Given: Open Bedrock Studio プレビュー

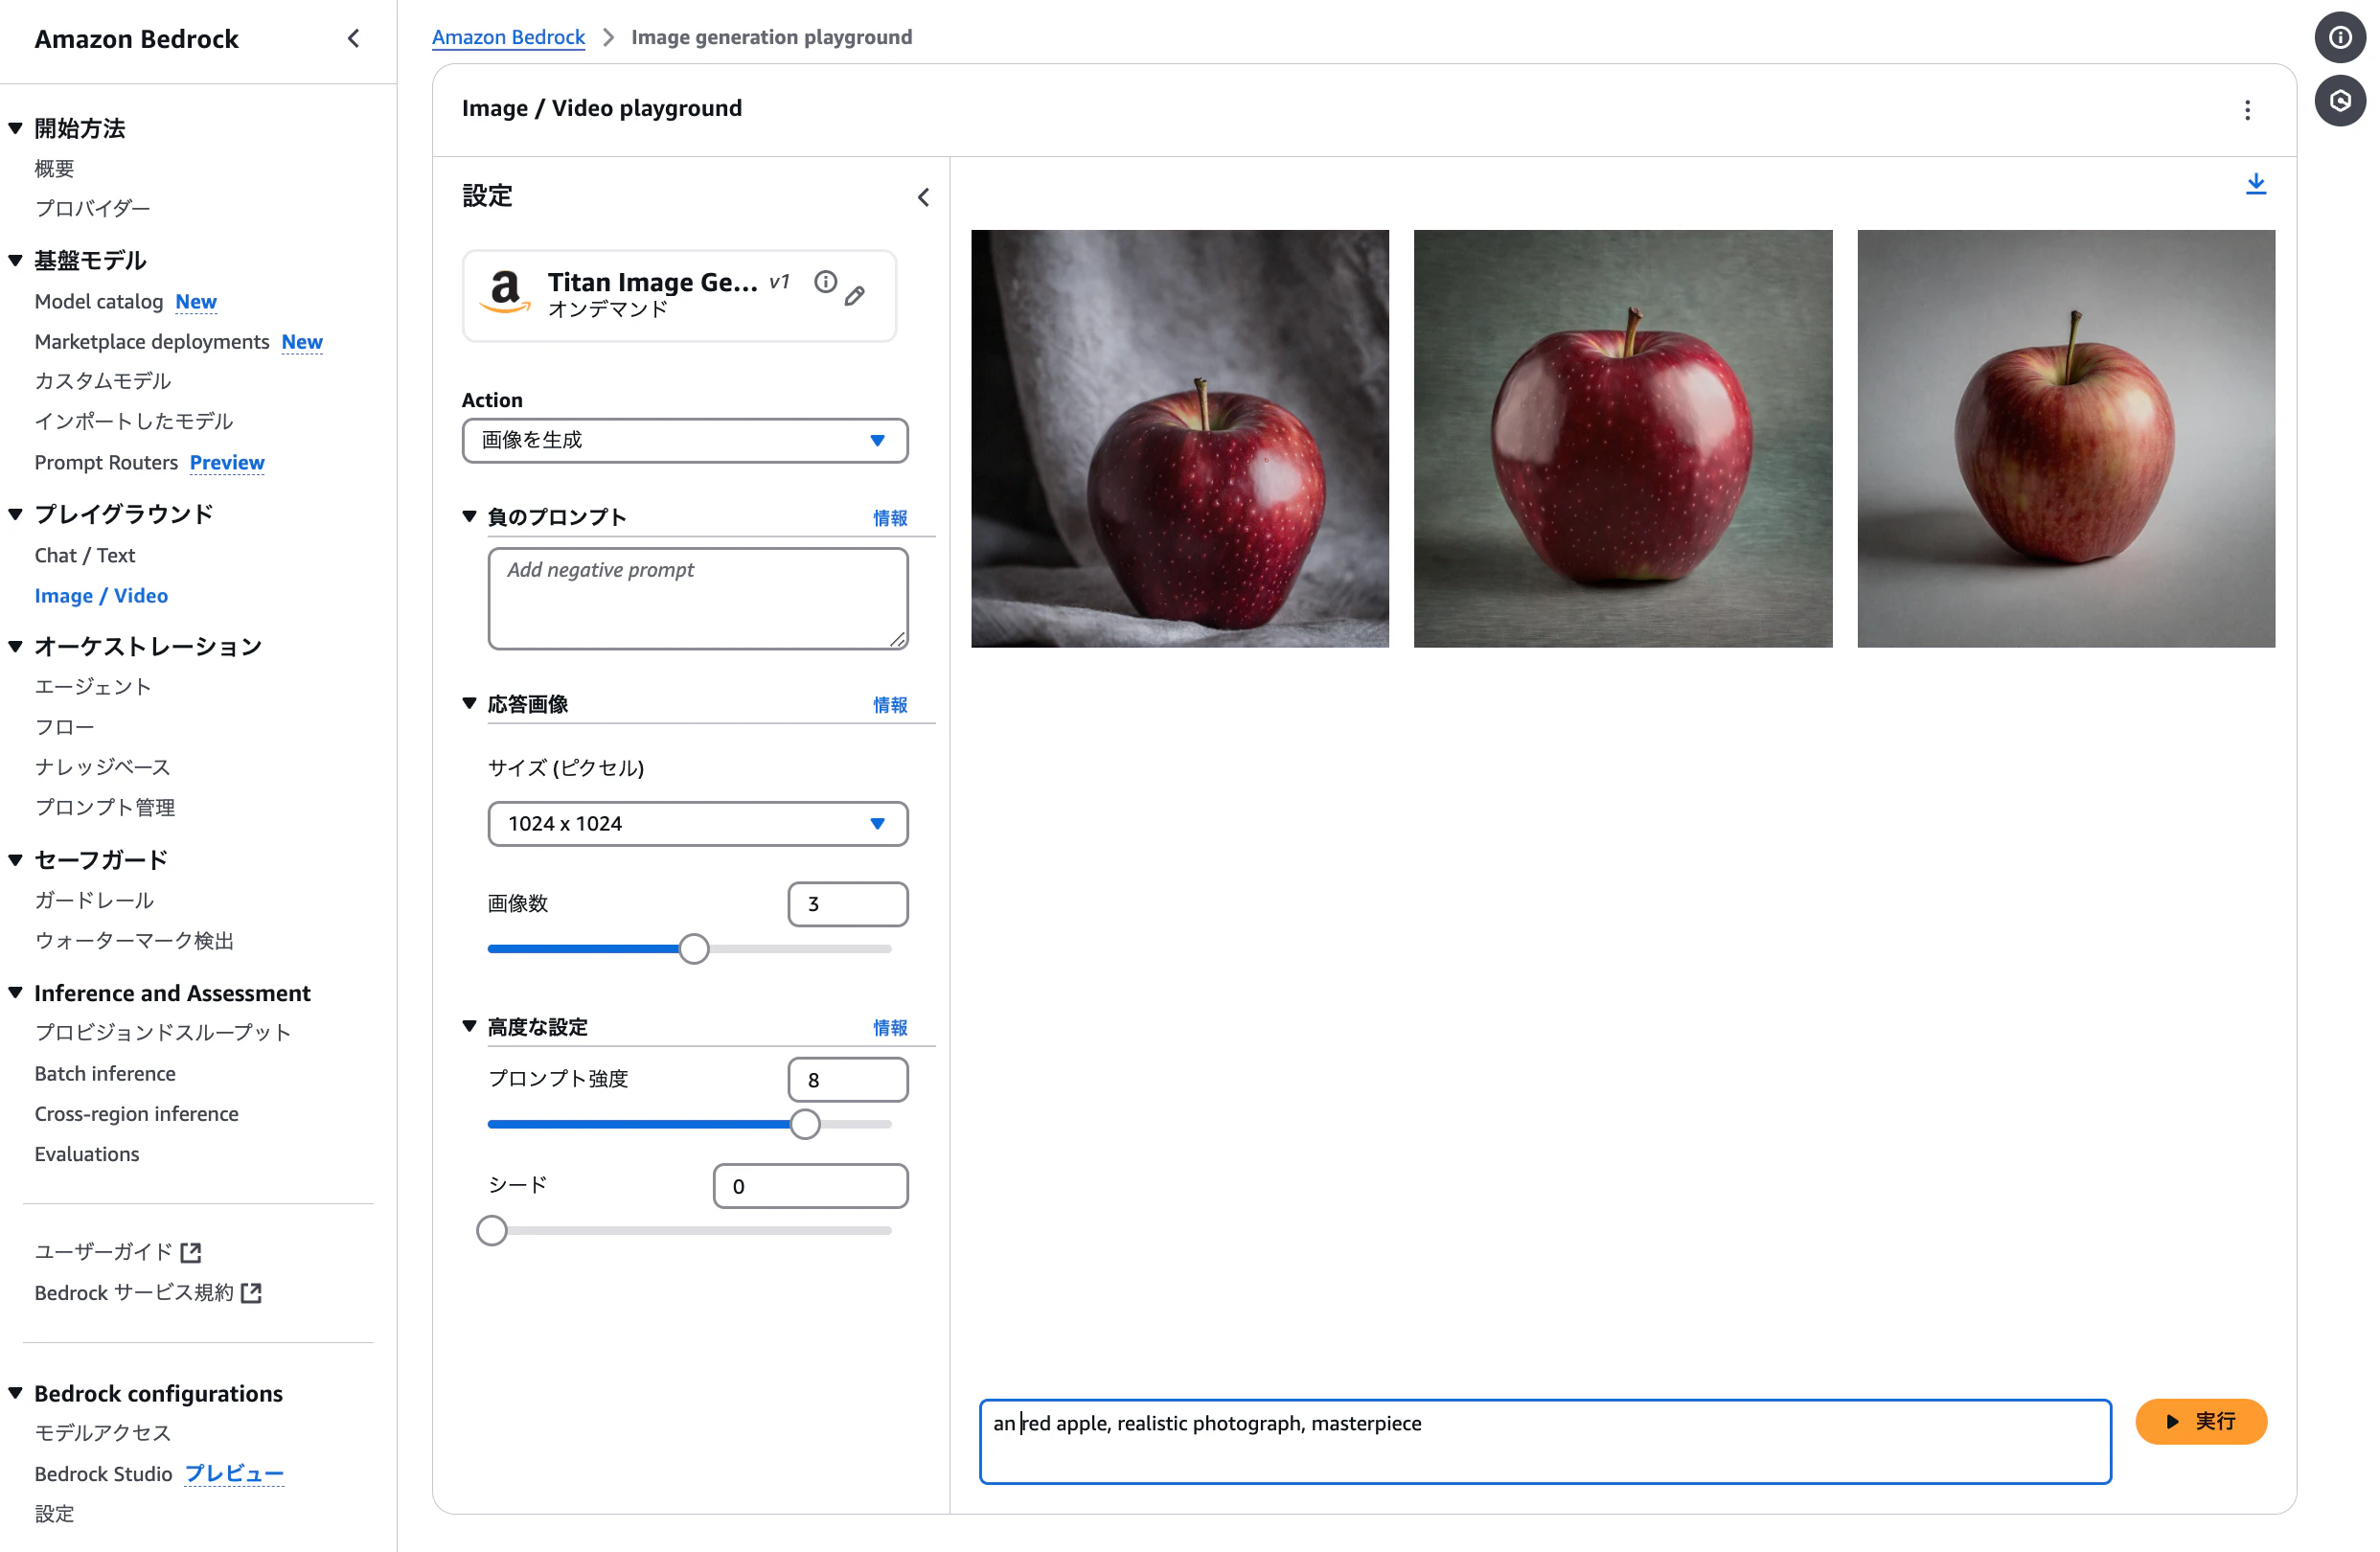Looking at the screenshot, I should coord(158,1473).
